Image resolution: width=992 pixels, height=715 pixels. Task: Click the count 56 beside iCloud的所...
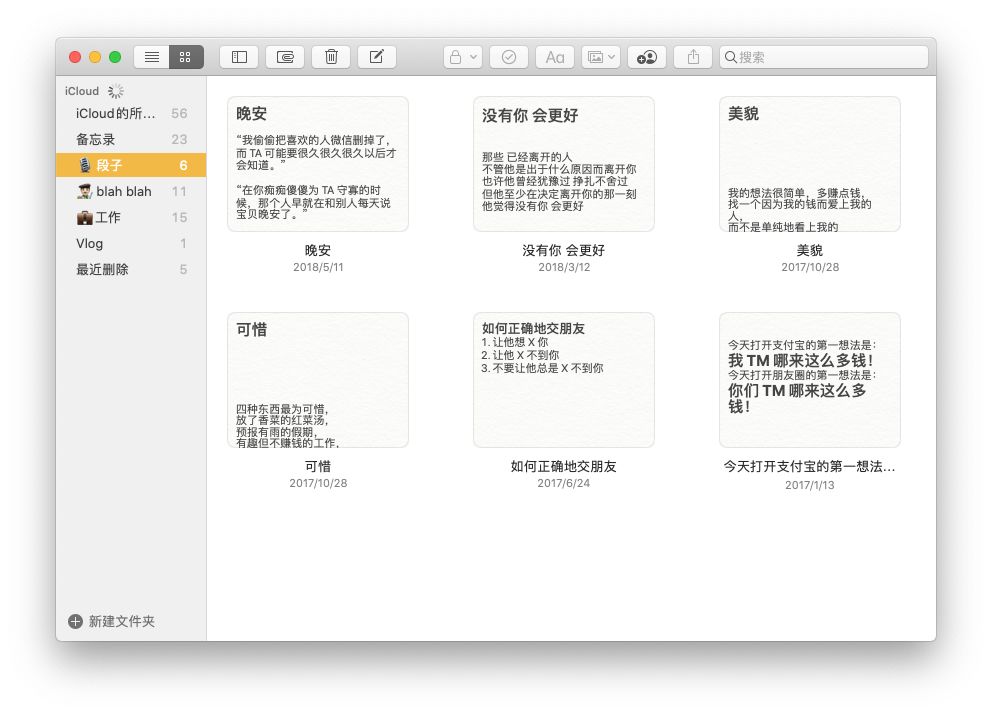[x=179, y=113]
